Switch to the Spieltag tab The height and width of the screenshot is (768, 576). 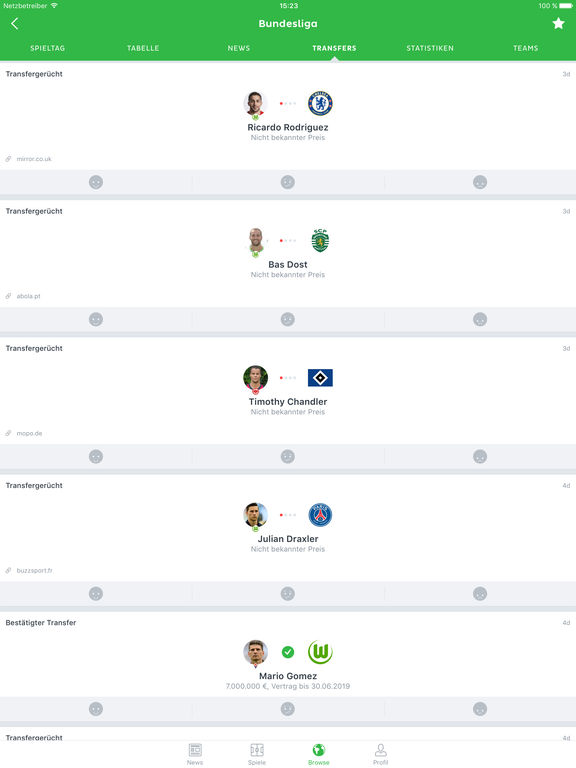click(x=48, y=48)
